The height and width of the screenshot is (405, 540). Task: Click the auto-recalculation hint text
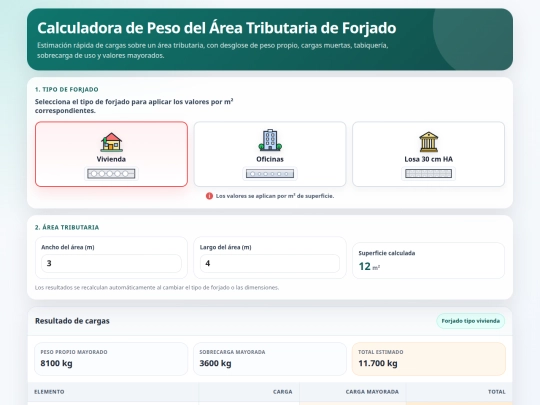pos(157,287)
